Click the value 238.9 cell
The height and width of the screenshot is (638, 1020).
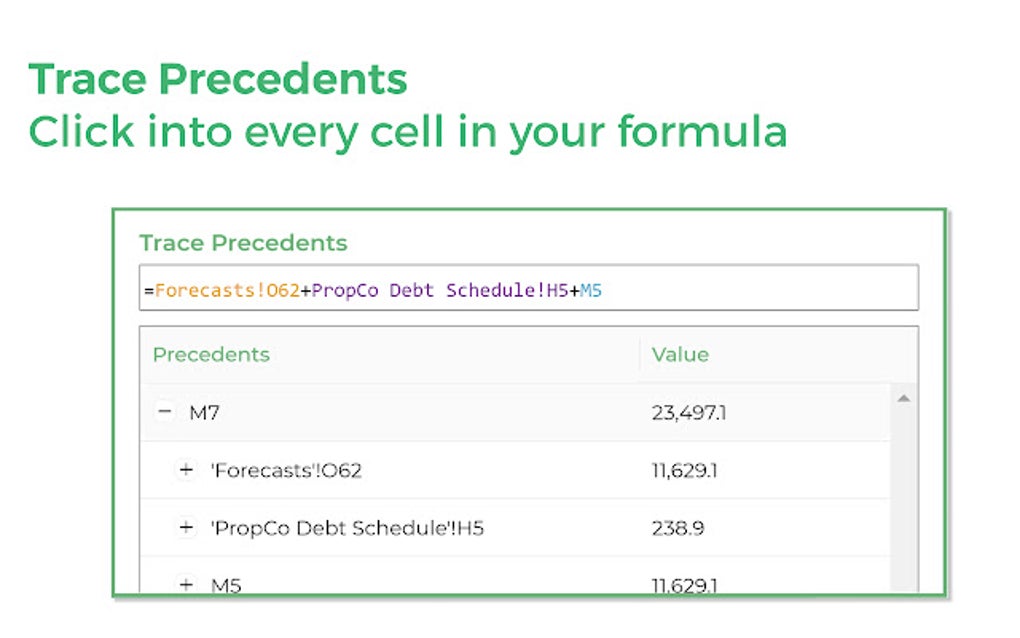[x=678, y=528]
